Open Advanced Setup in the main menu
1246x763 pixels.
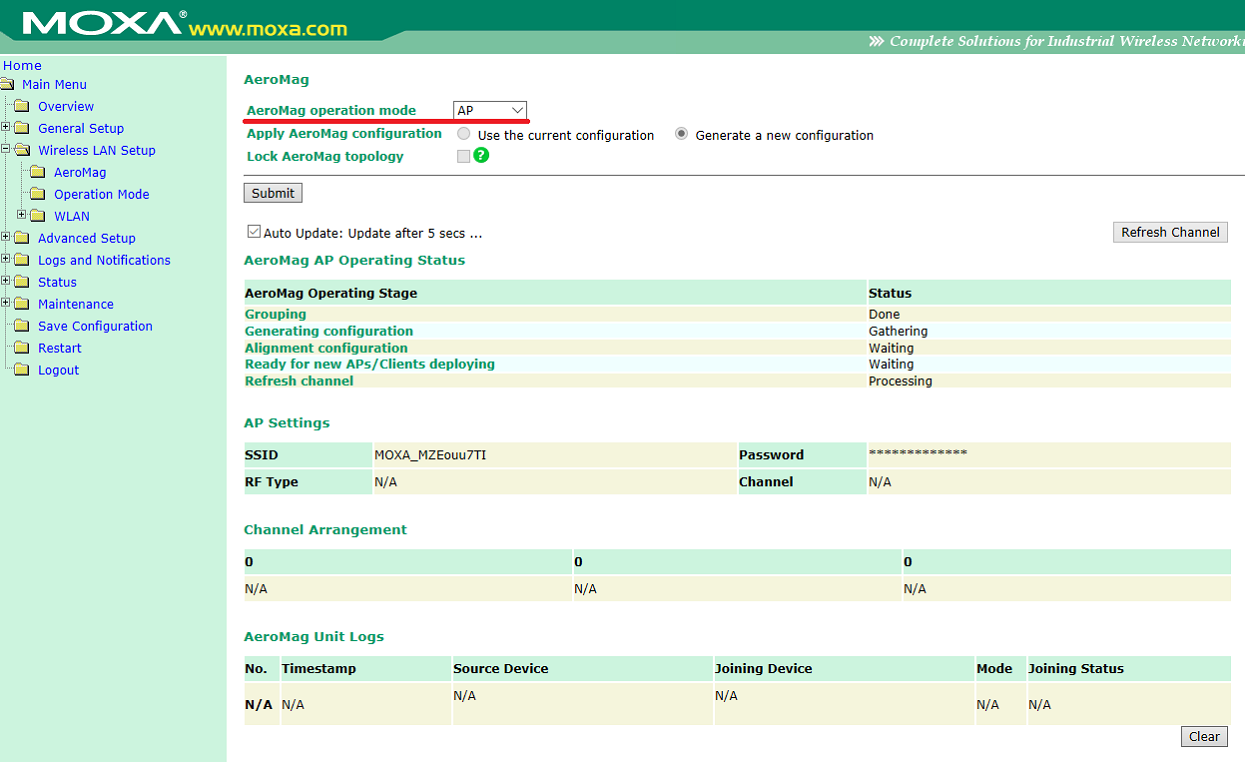coord(86,238)
